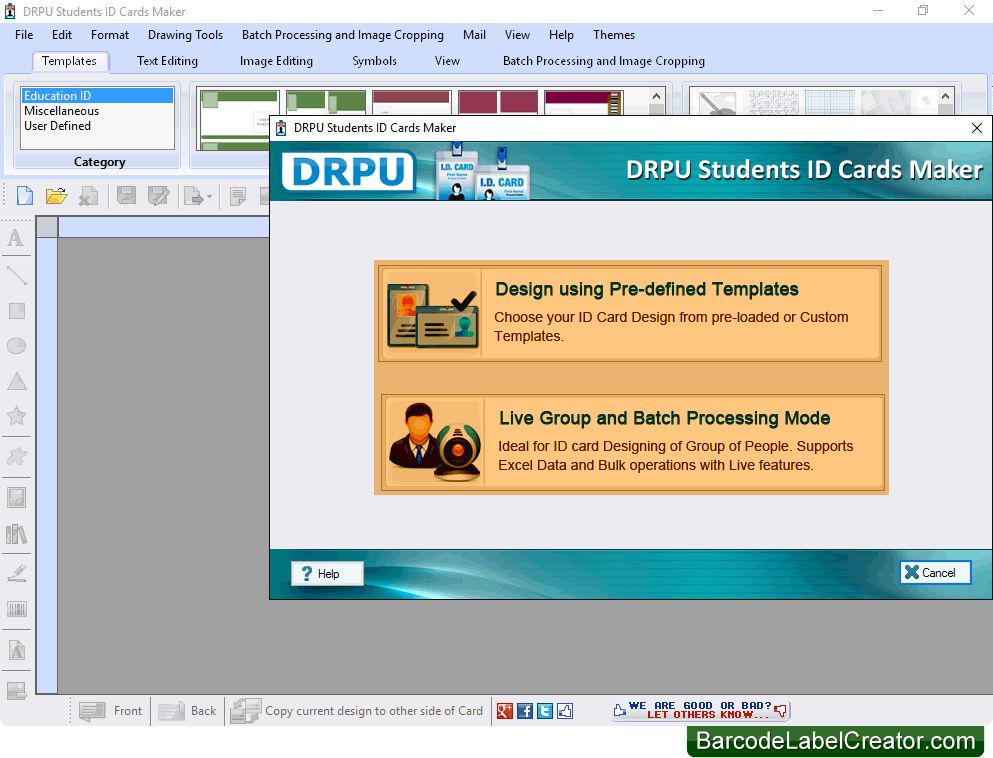This screenshot has height=758, width=993.
Task: Open the Mail menu
Action: click(x=474, y=35)
